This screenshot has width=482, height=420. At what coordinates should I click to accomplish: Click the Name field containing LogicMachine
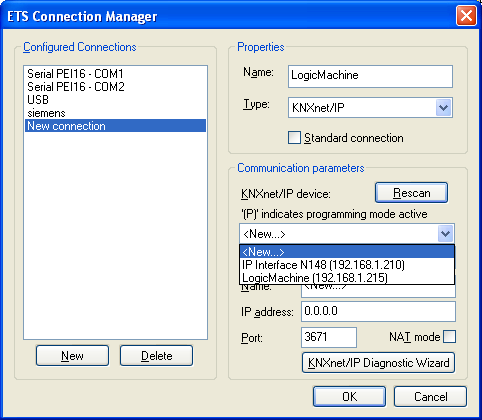click(x=370, y=76)
